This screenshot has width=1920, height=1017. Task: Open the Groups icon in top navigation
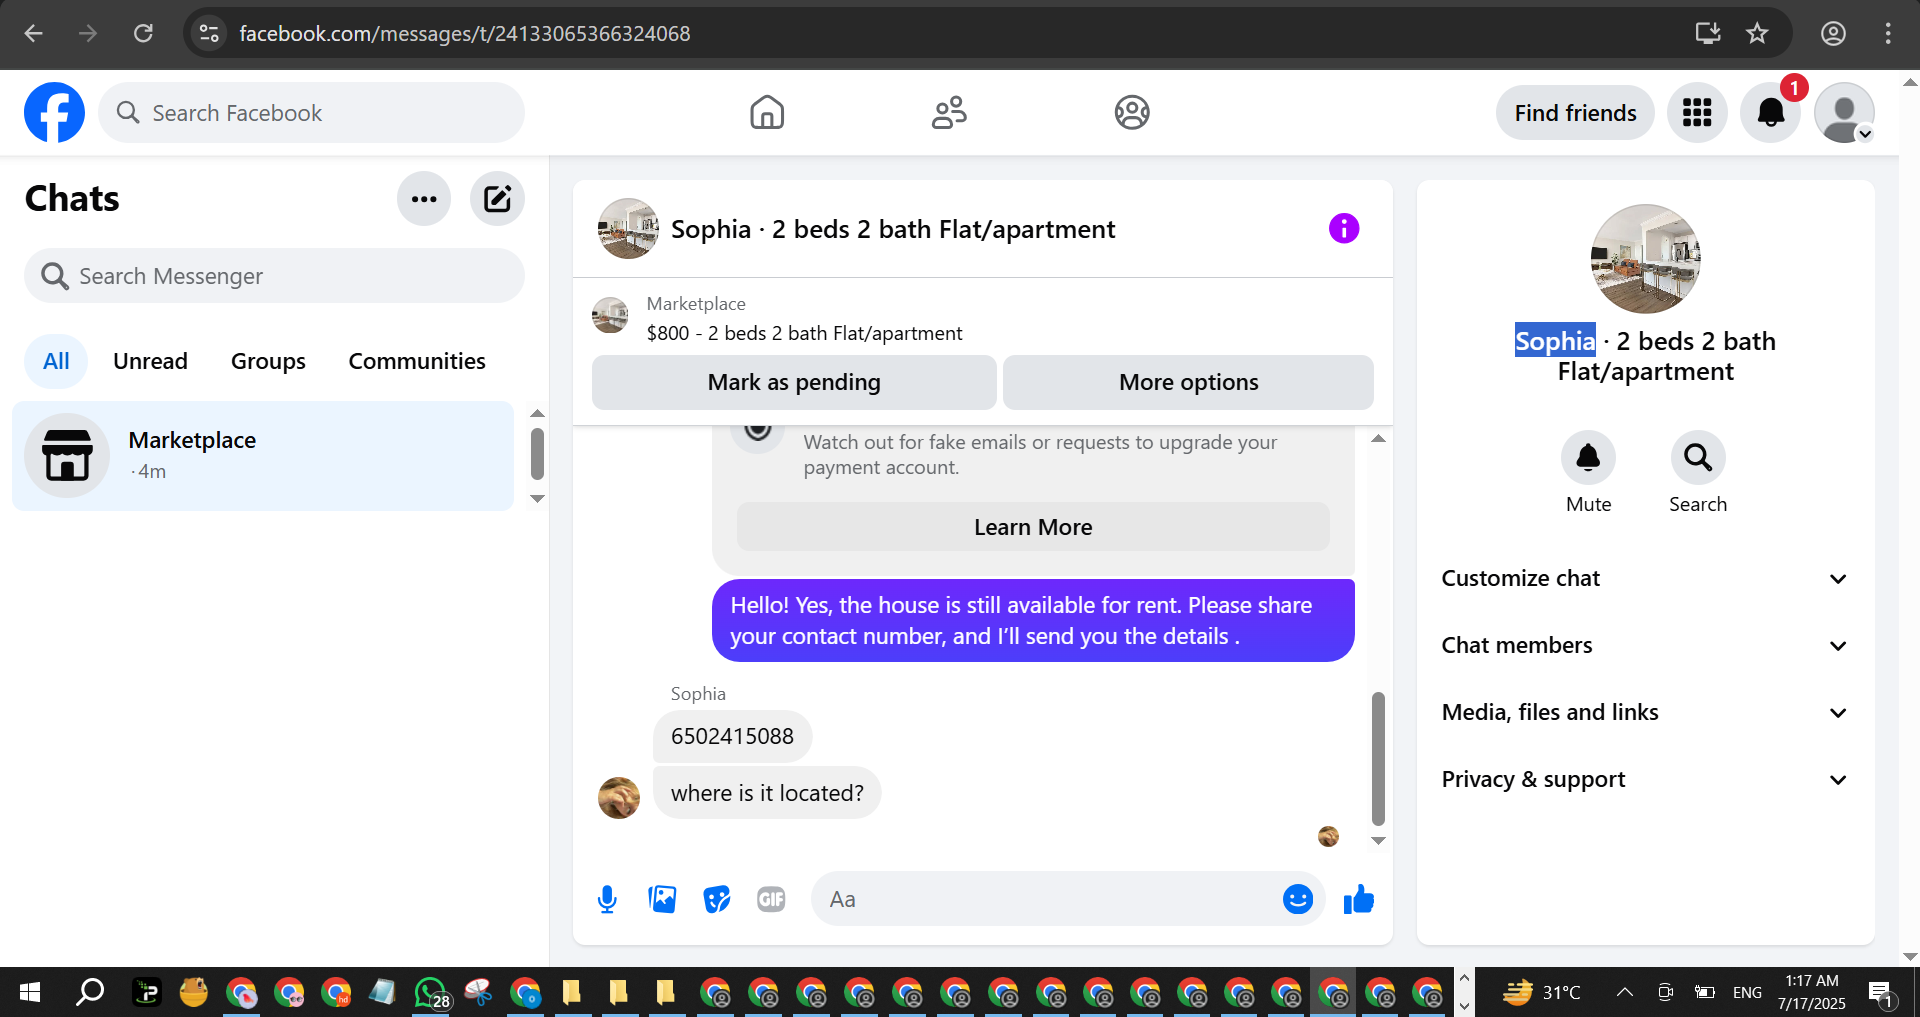(1132, 112)
